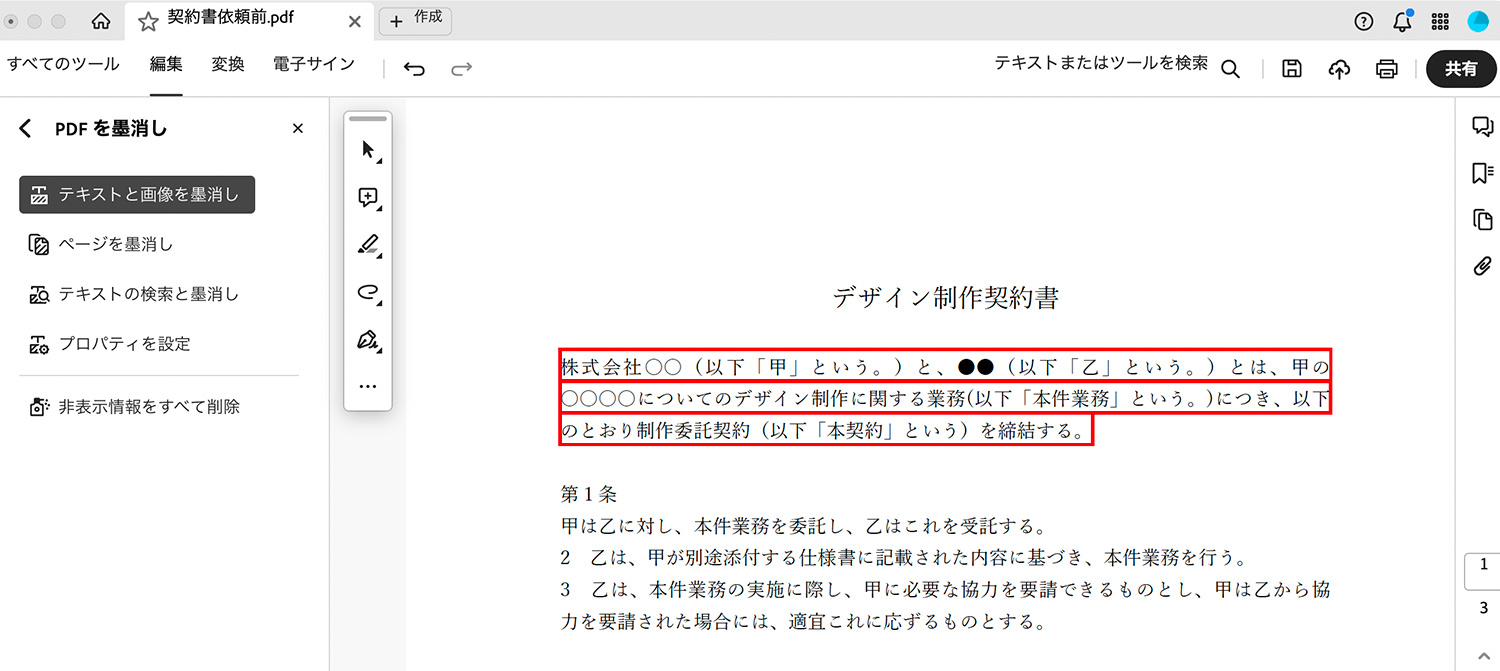The image size is (1500, 671).
Task: Switch to the 電子サイン tab
Action: [314, 65]
